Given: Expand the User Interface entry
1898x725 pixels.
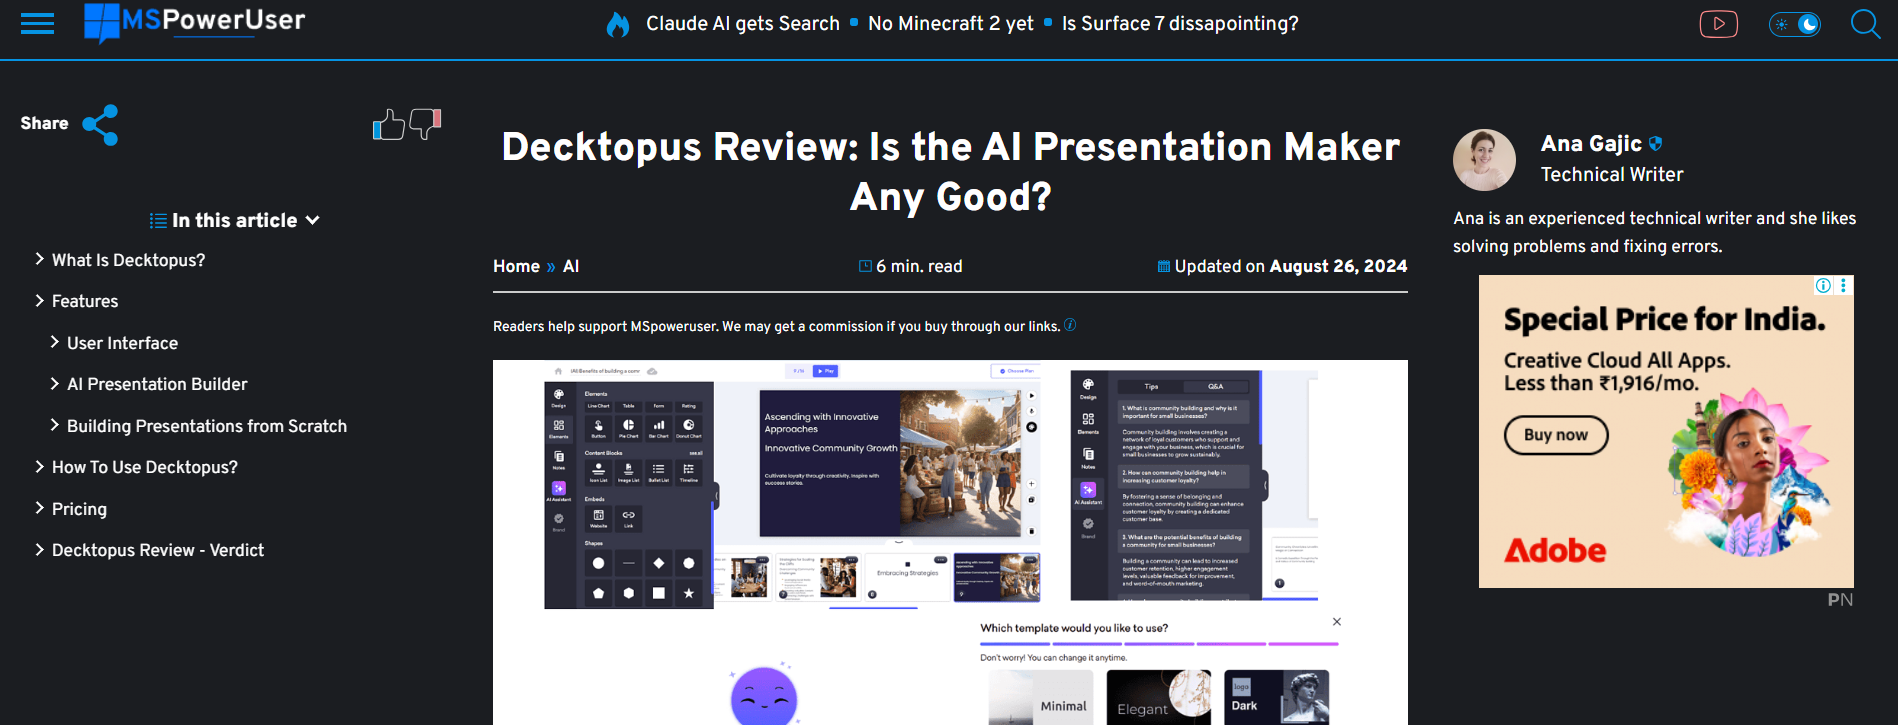Looking at the screenshot, I should click(x=55, y=342).
